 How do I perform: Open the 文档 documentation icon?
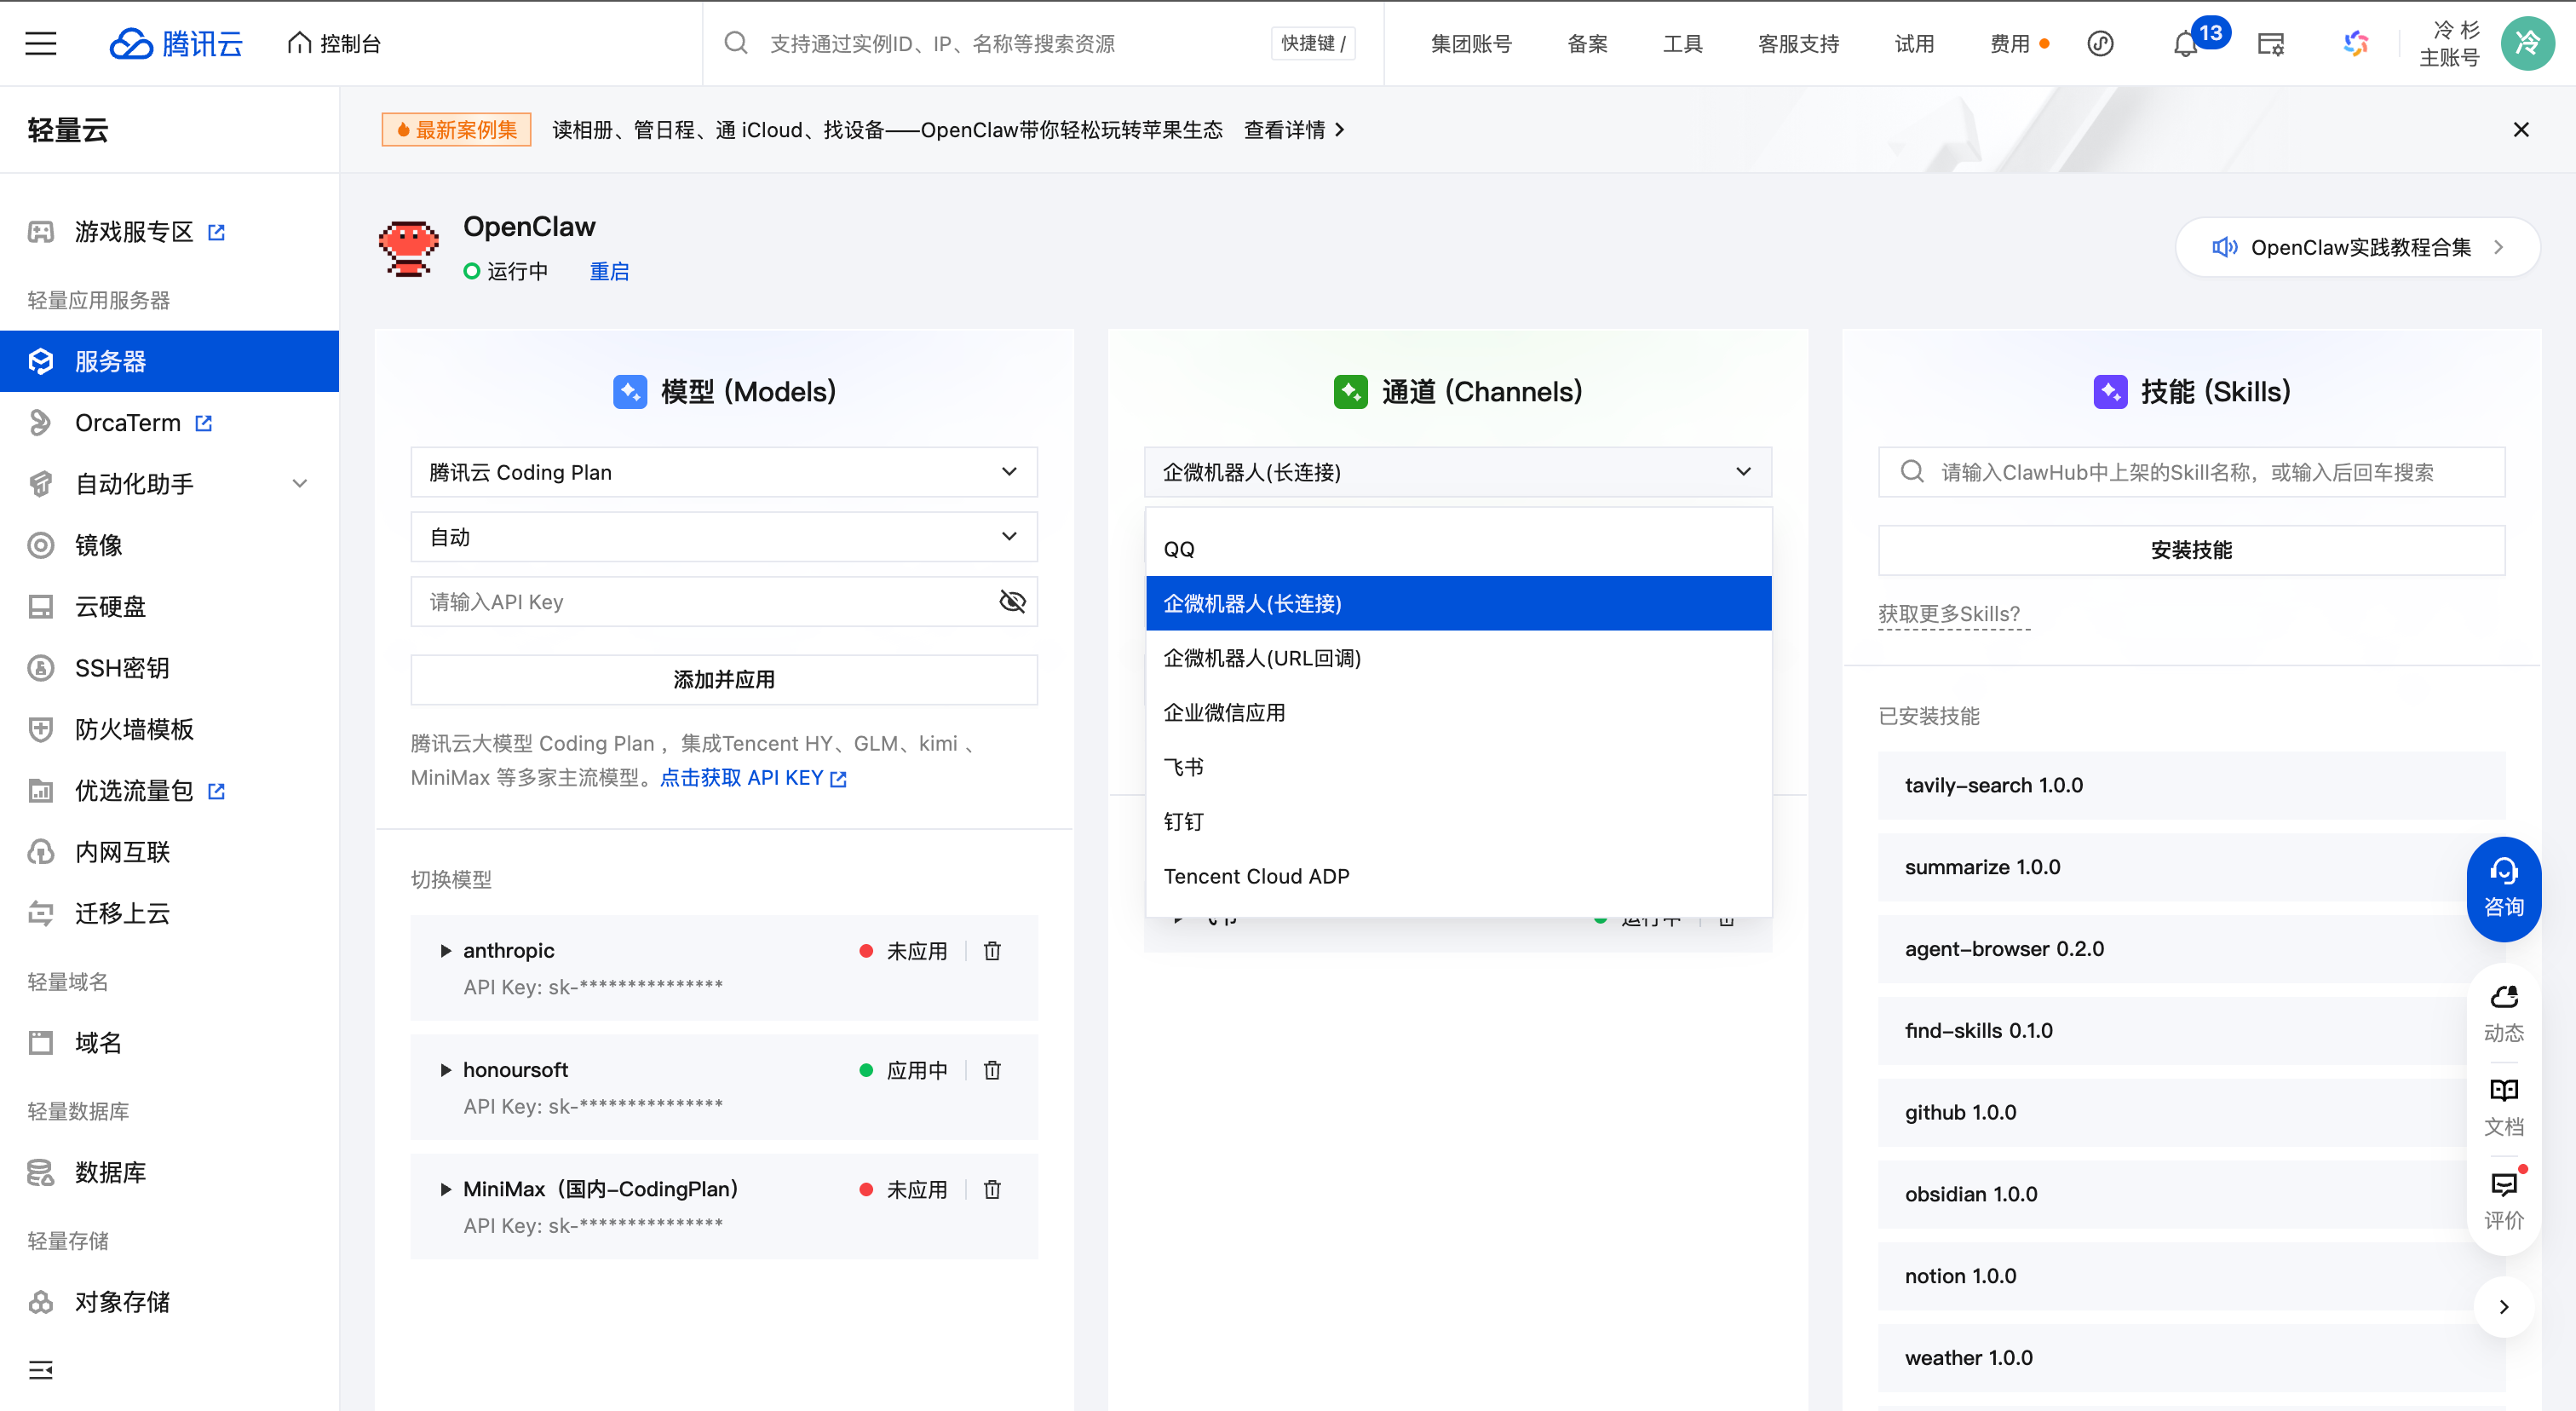click(x=2504, y=1105)
